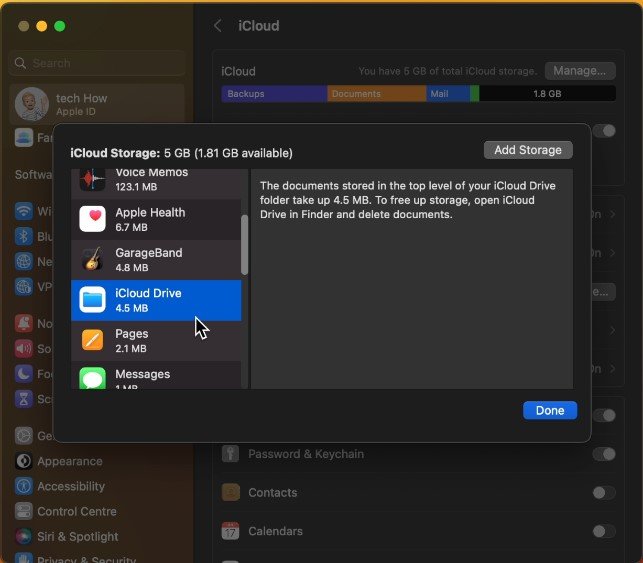Select the iCloud Drive folder icon
The image size is (643, 563).
click(93, 300)
